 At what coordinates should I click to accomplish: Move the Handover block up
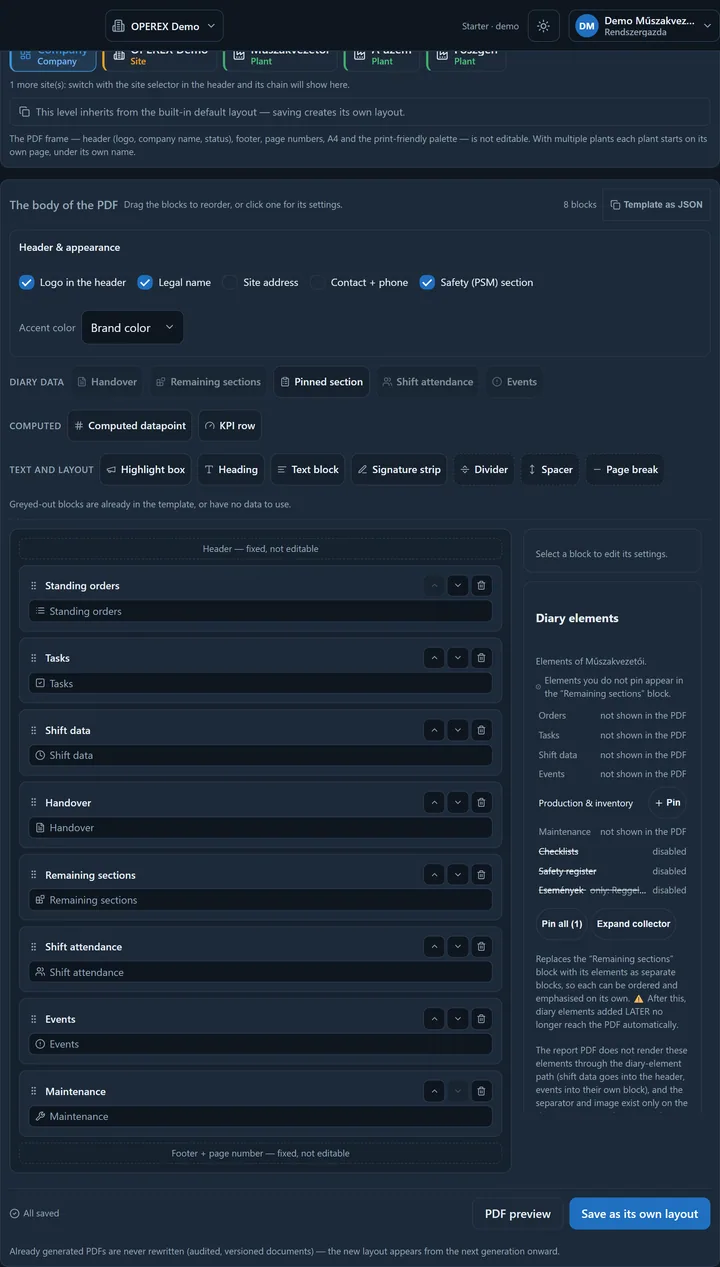click(434, 802)
